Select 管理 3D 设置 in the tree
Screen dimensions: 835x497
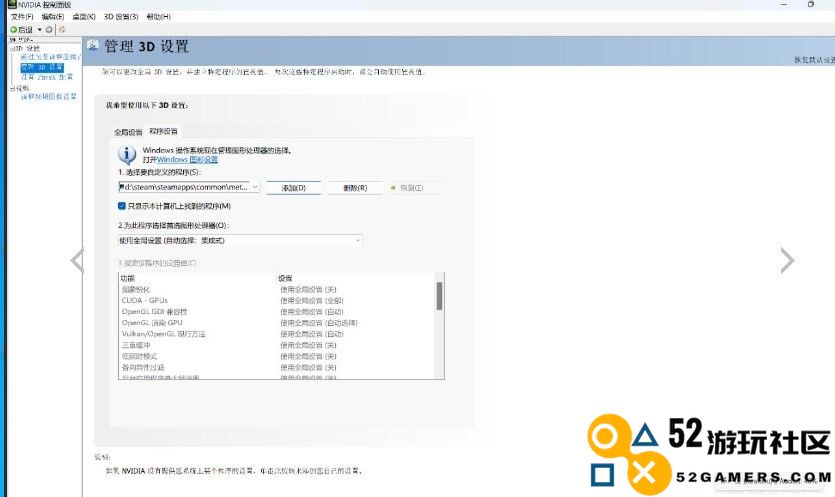click(x=42, y=67)
